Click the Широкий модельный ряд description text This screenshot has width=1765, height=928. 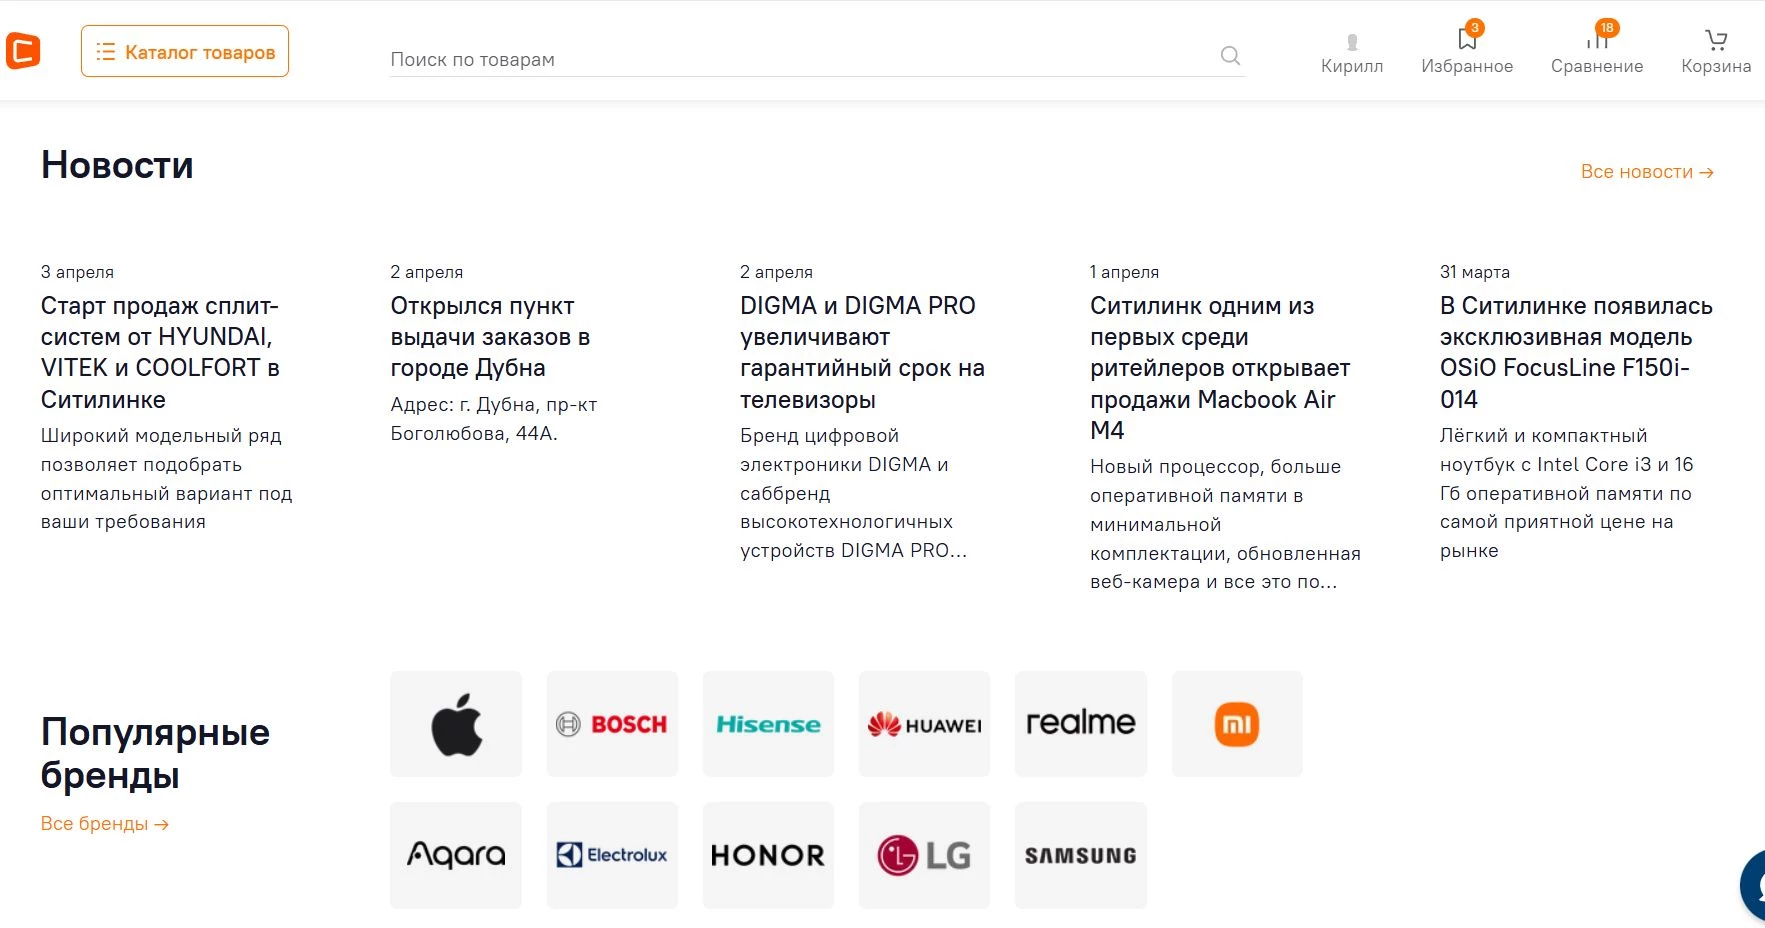point(166,479)
